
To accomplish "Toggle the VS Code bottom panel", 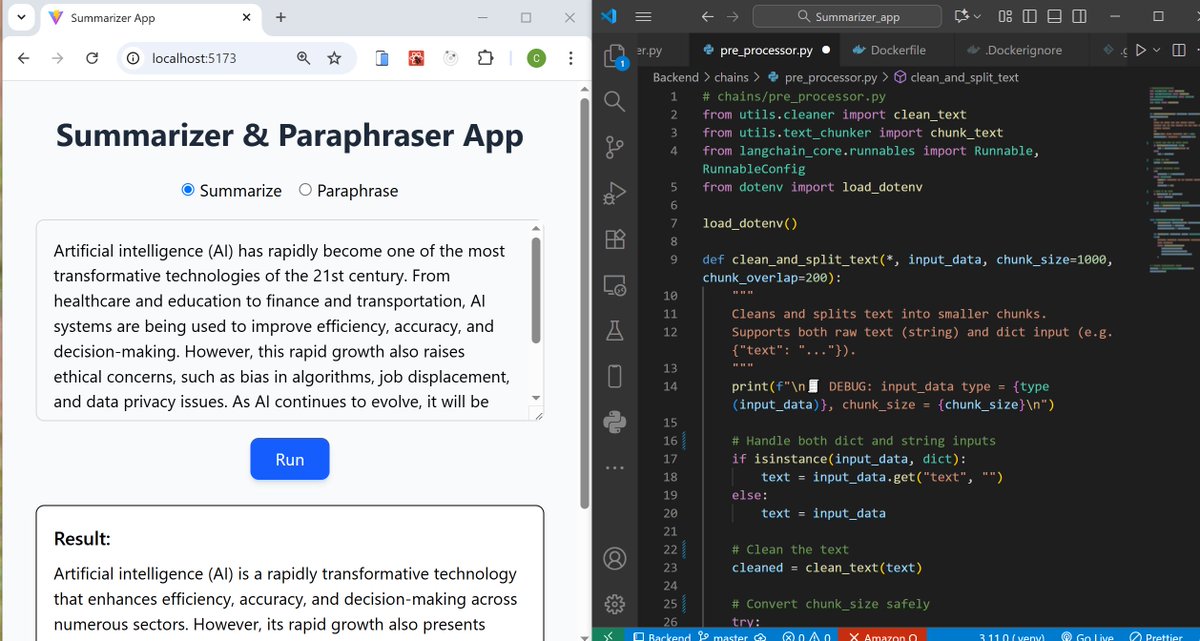I will [x=1054, y=16].
